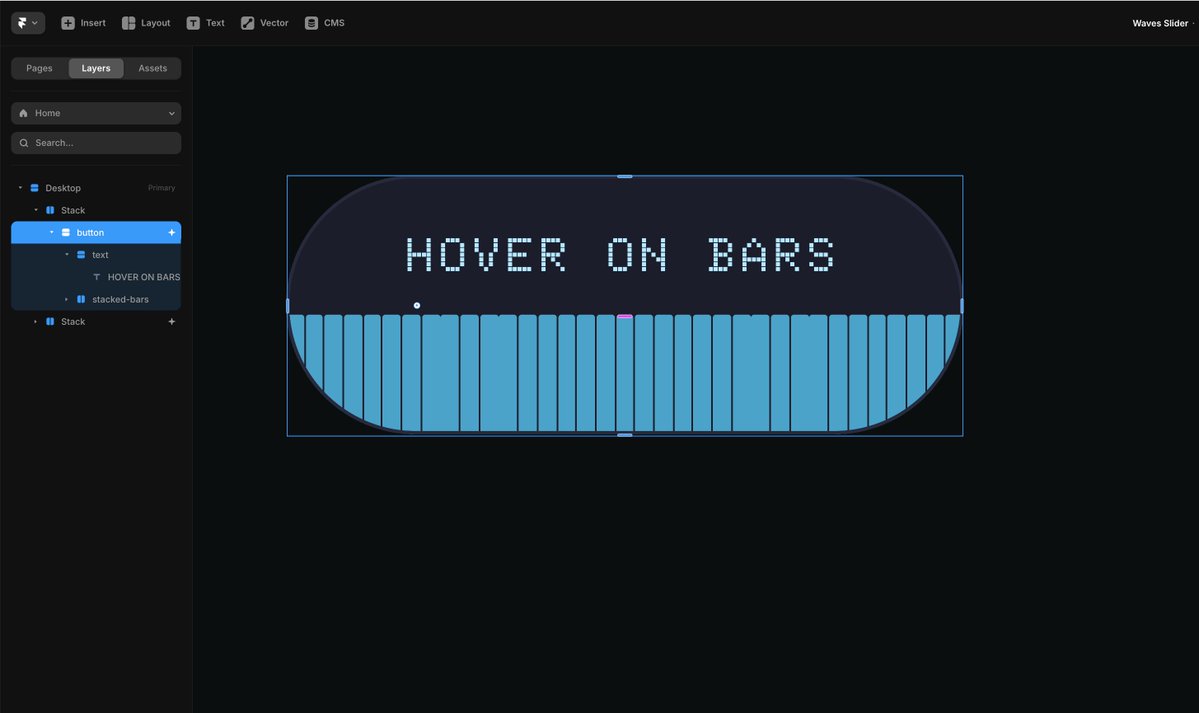
Task: Open the Home page dropdown
Action: (x=171, y=113)
